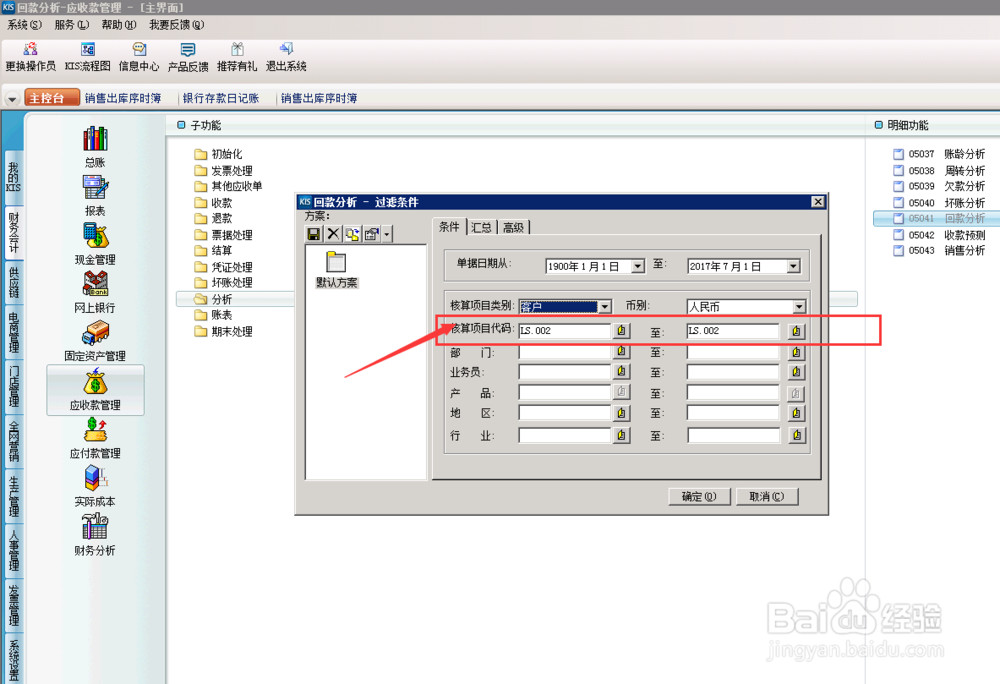Click the 行业 start input field
The height and width of the screenshot is (684, 1000).
(x=564, y=435)
